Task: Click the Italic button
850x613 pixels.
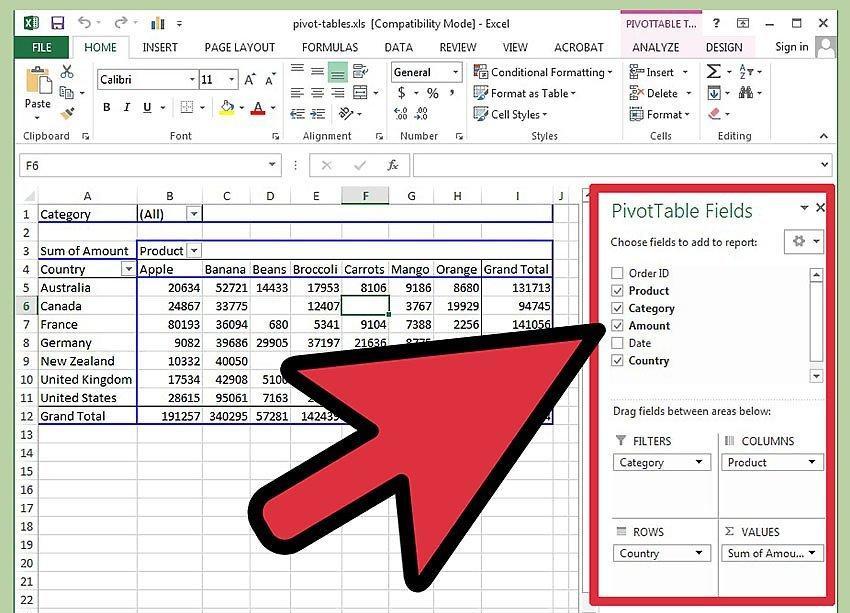Action: pyautogui.click(x=127, y=107)
